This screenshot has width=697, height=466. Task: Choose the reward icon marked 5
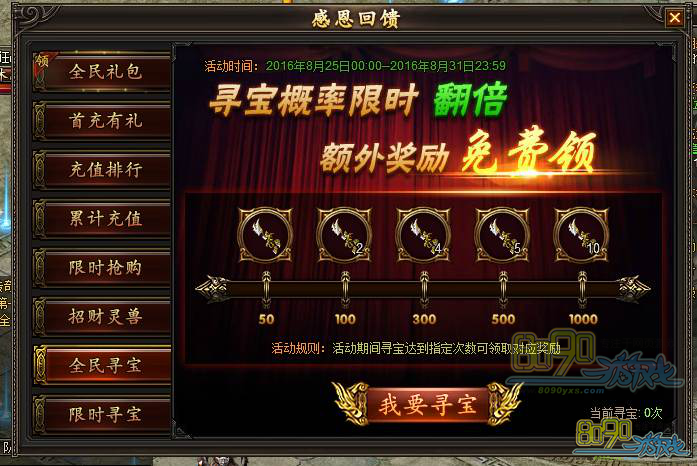tap(502, 234)
